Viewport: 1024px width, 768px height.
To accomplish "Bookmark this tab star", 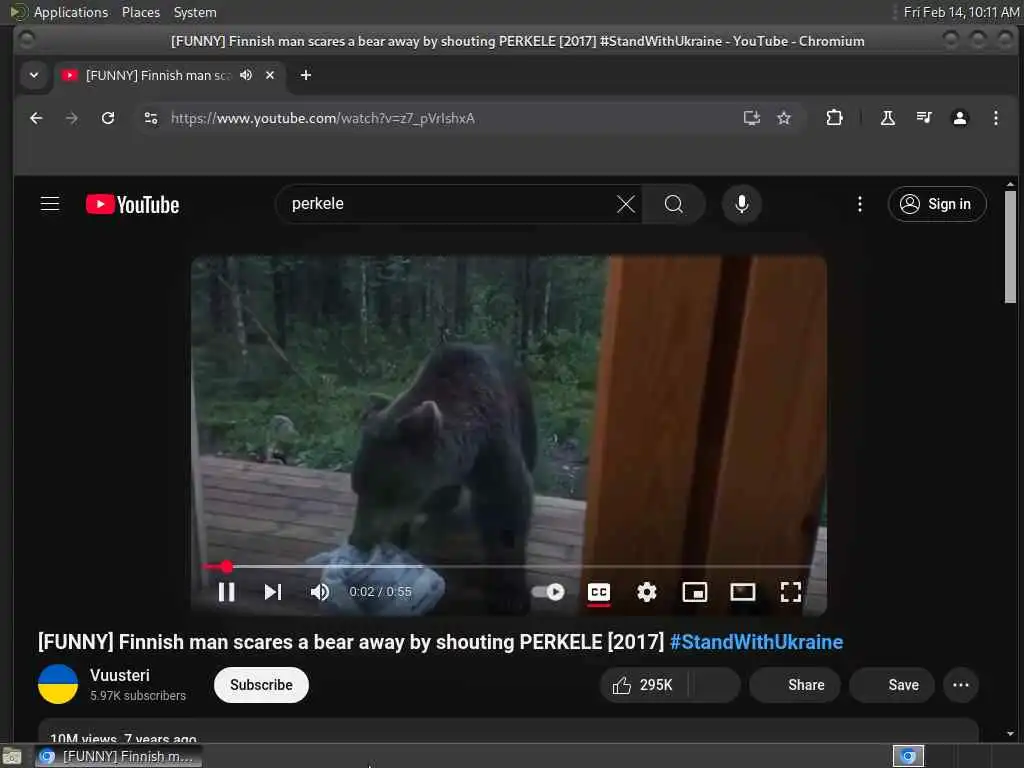I will (784, 118).
